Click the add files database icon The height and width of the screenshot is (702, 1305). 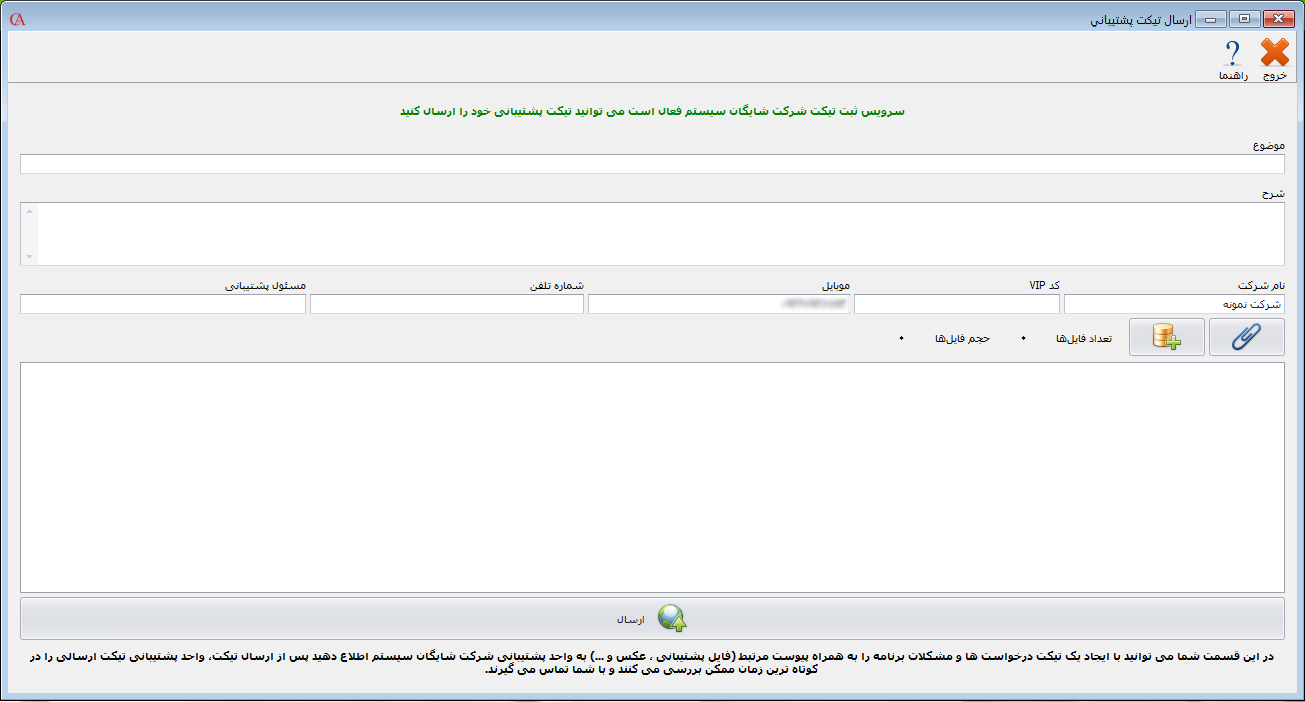pos(1166,336)
